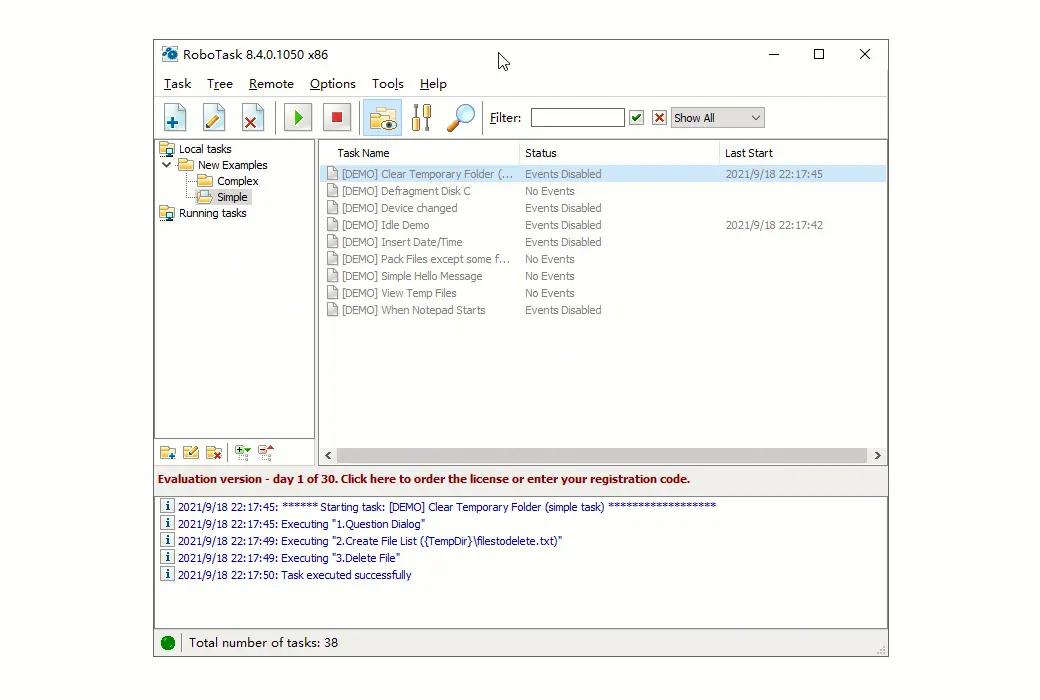Click document icon of Defragment Disk C

(332, 191)
